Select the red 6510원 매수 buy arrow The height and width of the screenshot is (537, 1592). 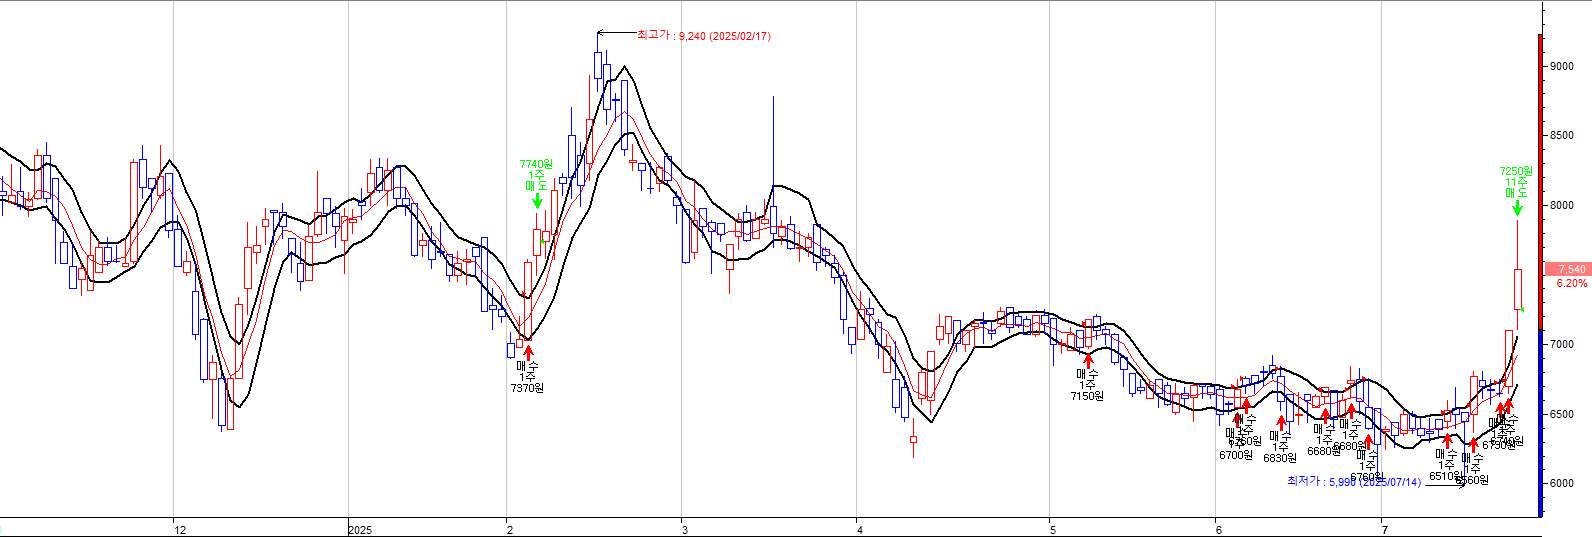point(1447,441)
